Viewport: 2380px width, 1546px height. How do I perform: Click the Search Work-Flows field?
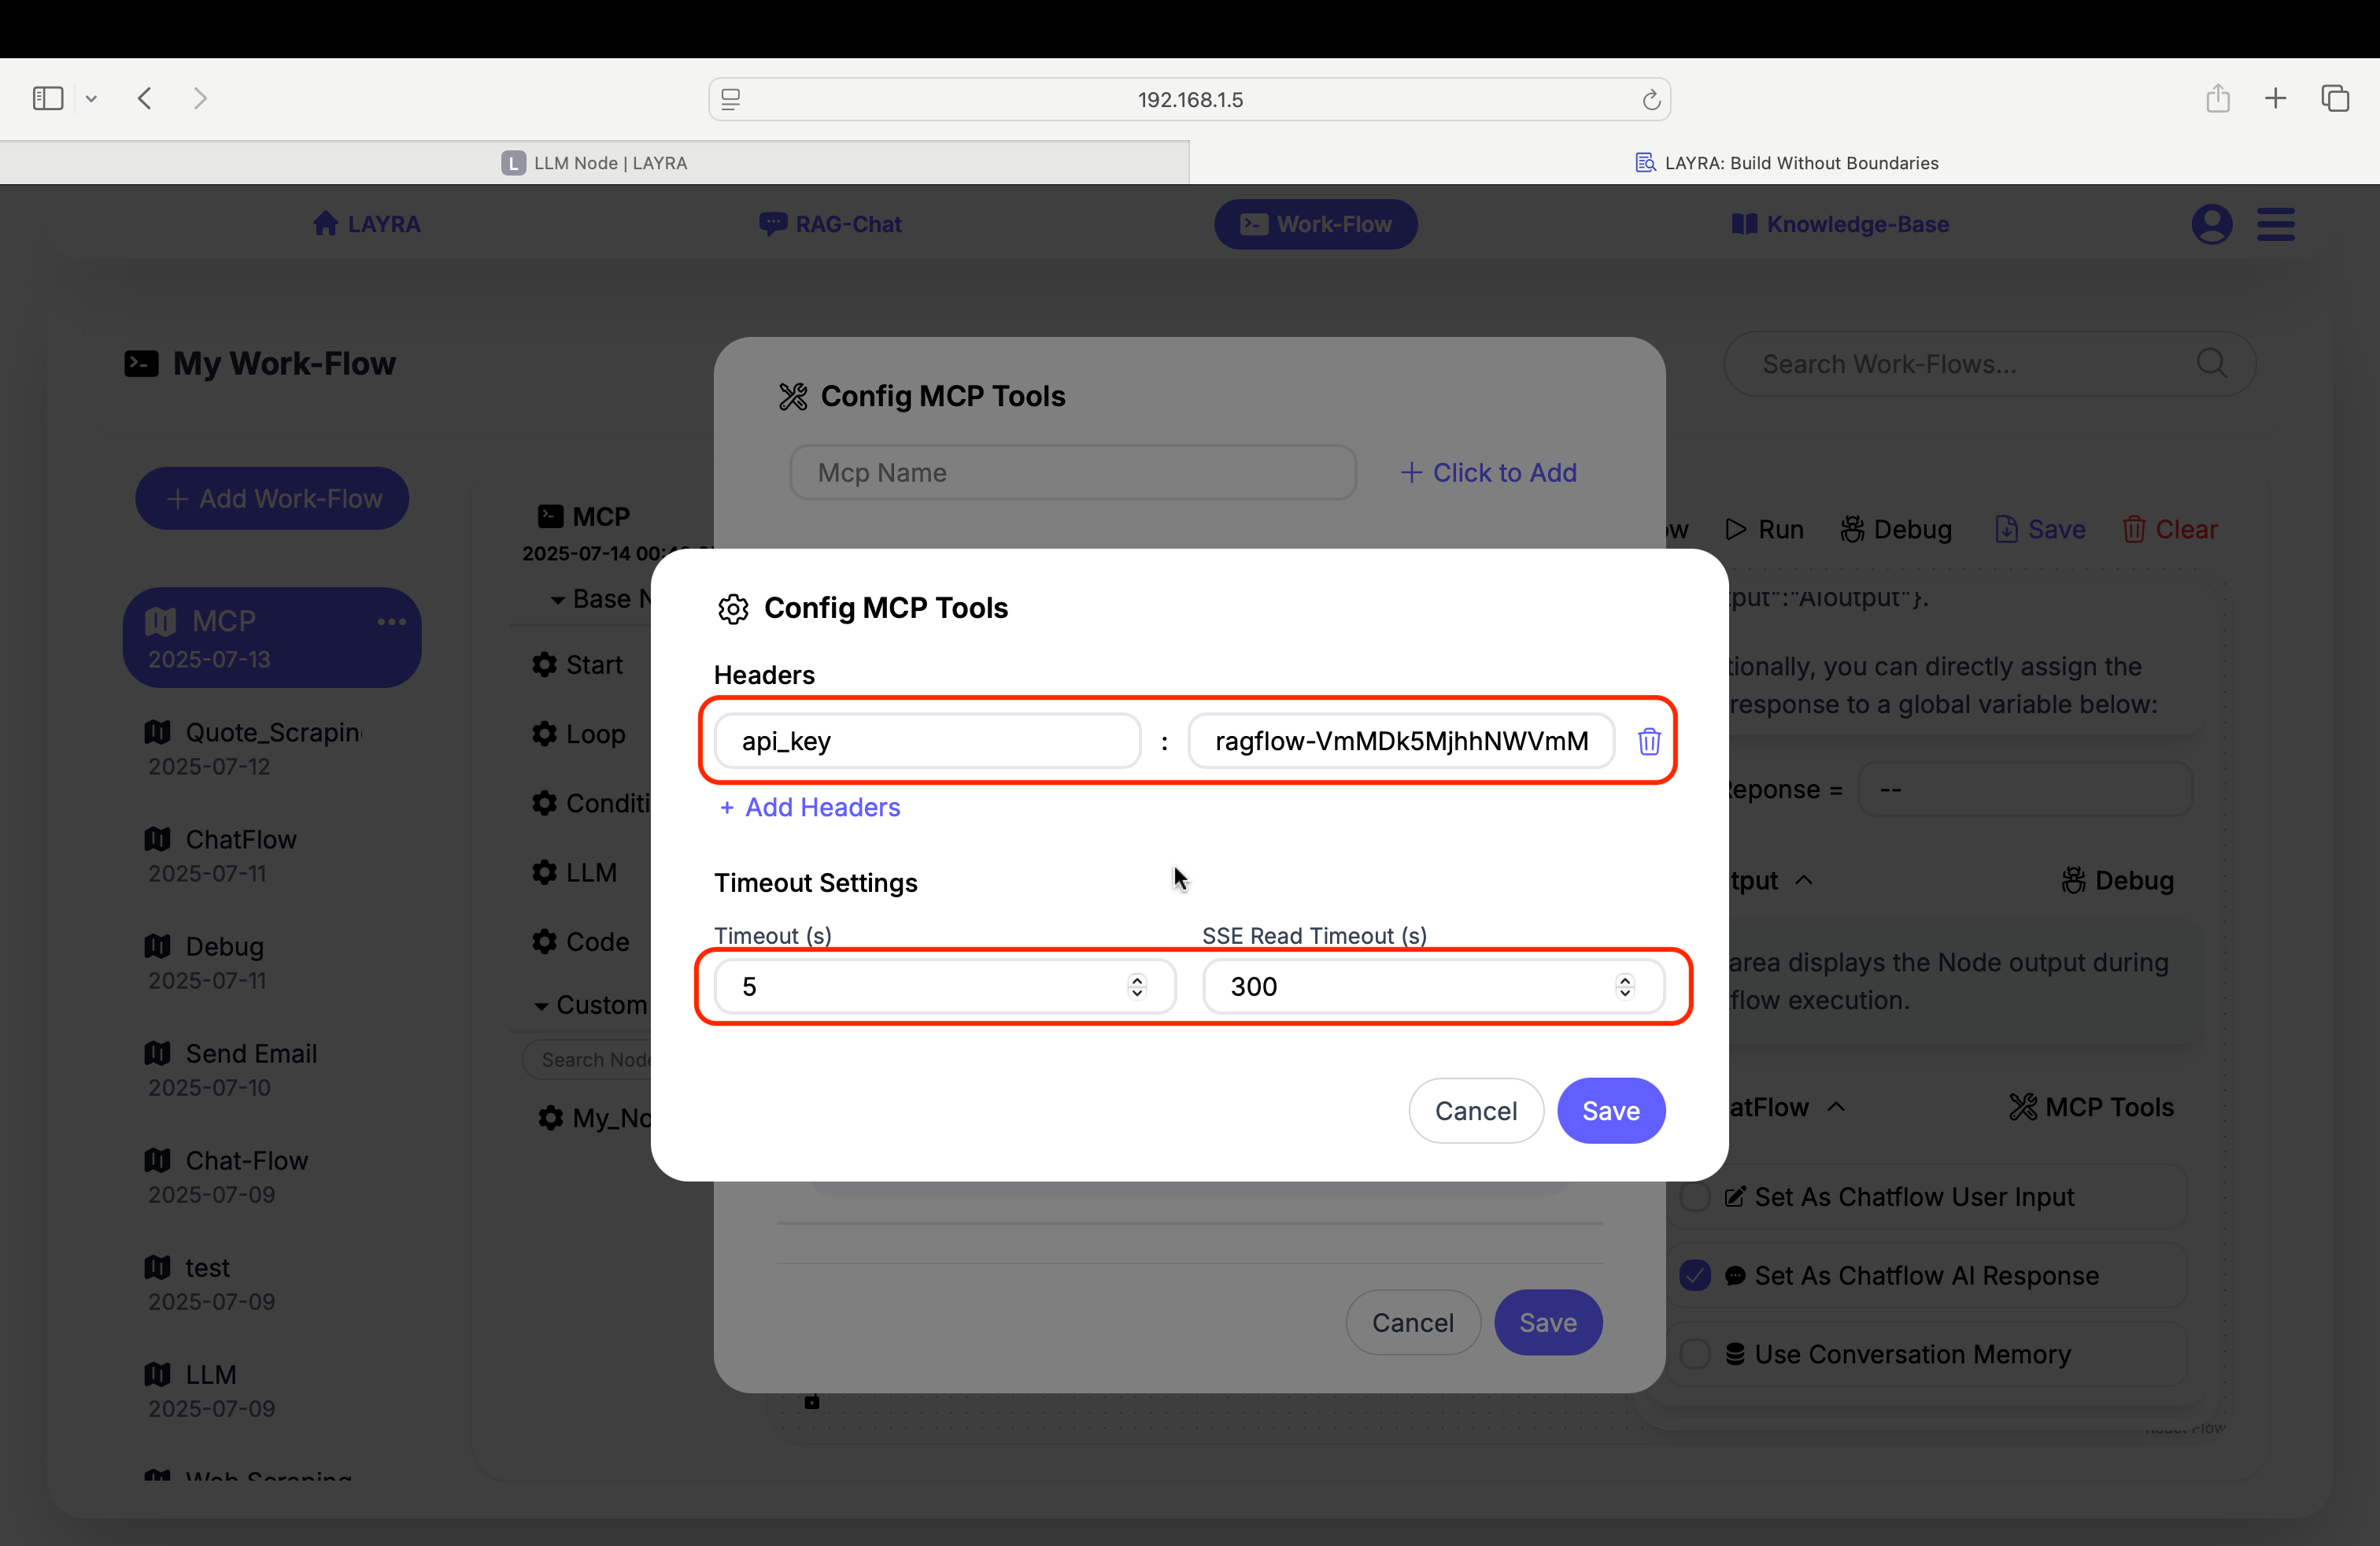1989,364
